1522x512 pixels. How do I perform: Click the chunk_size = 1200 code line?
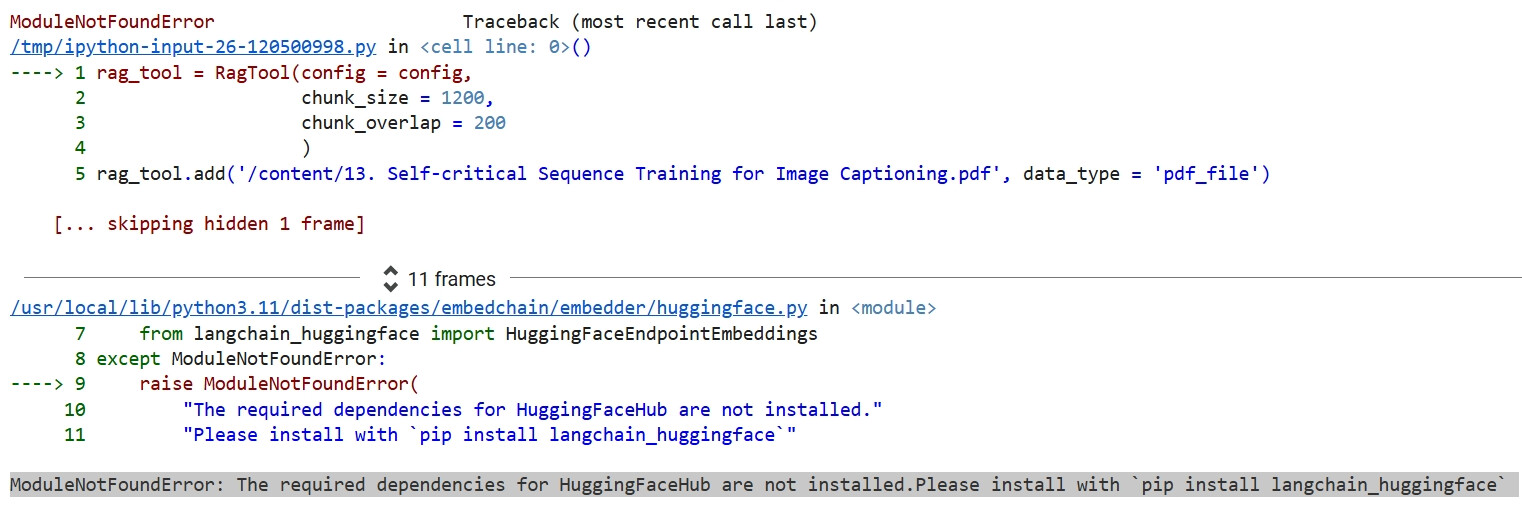(x=398, y=98)
